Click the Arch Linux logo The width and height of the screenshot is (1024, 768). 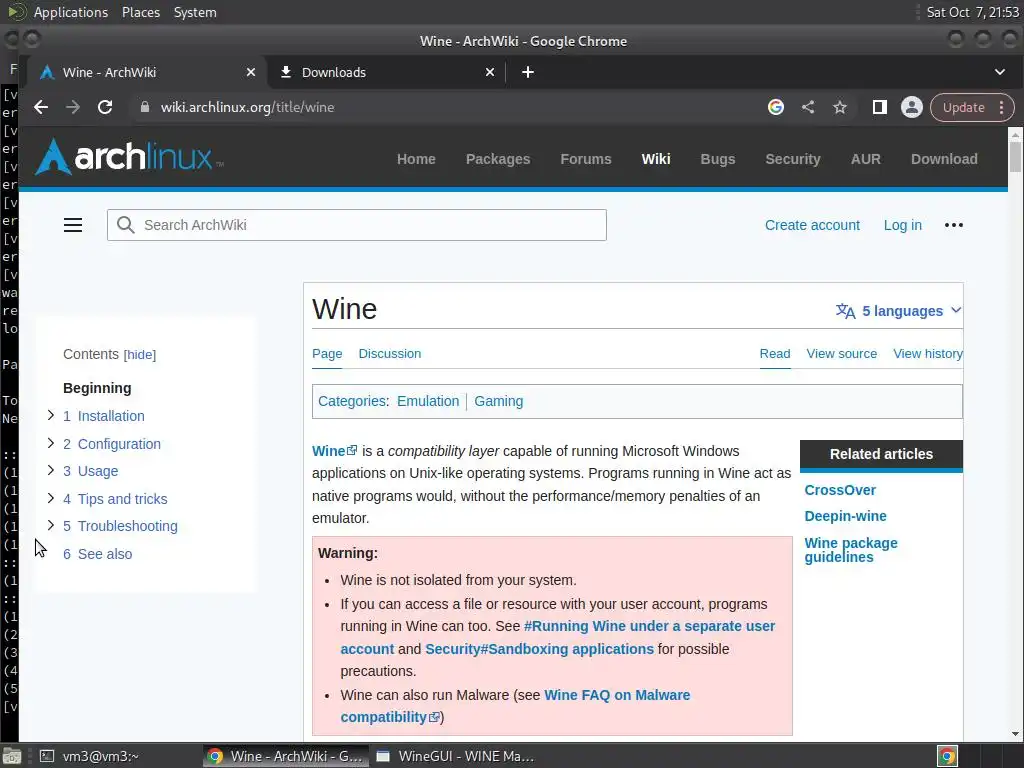[x=129, y=157]
